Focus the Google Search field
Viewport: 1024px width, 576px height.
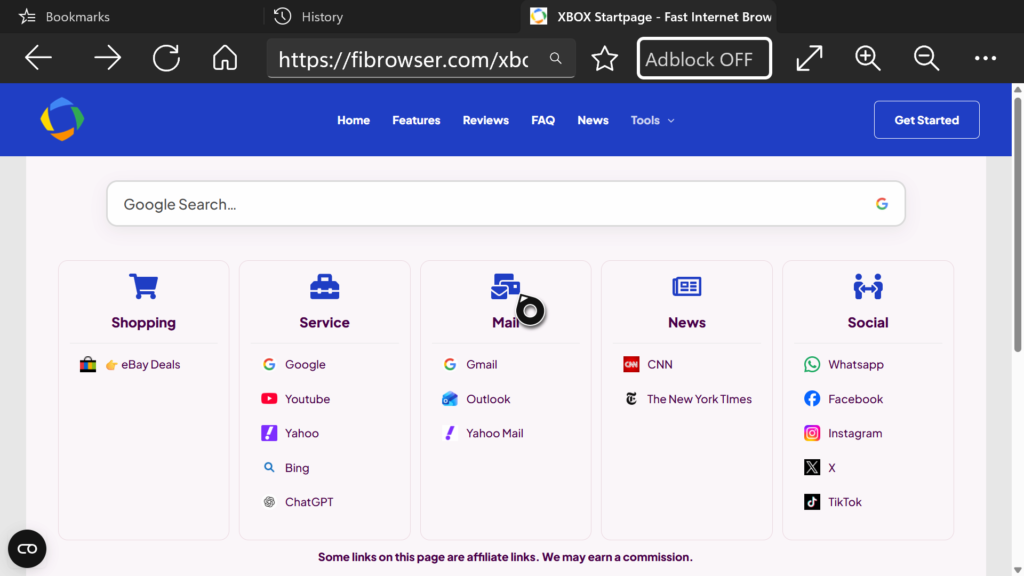pyautogui.click(x=505, y=204)
